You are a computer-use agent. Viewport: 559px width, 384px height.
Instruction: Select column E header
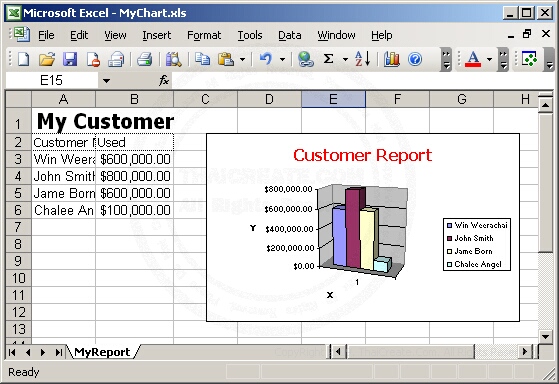click(x=333, y=99)
